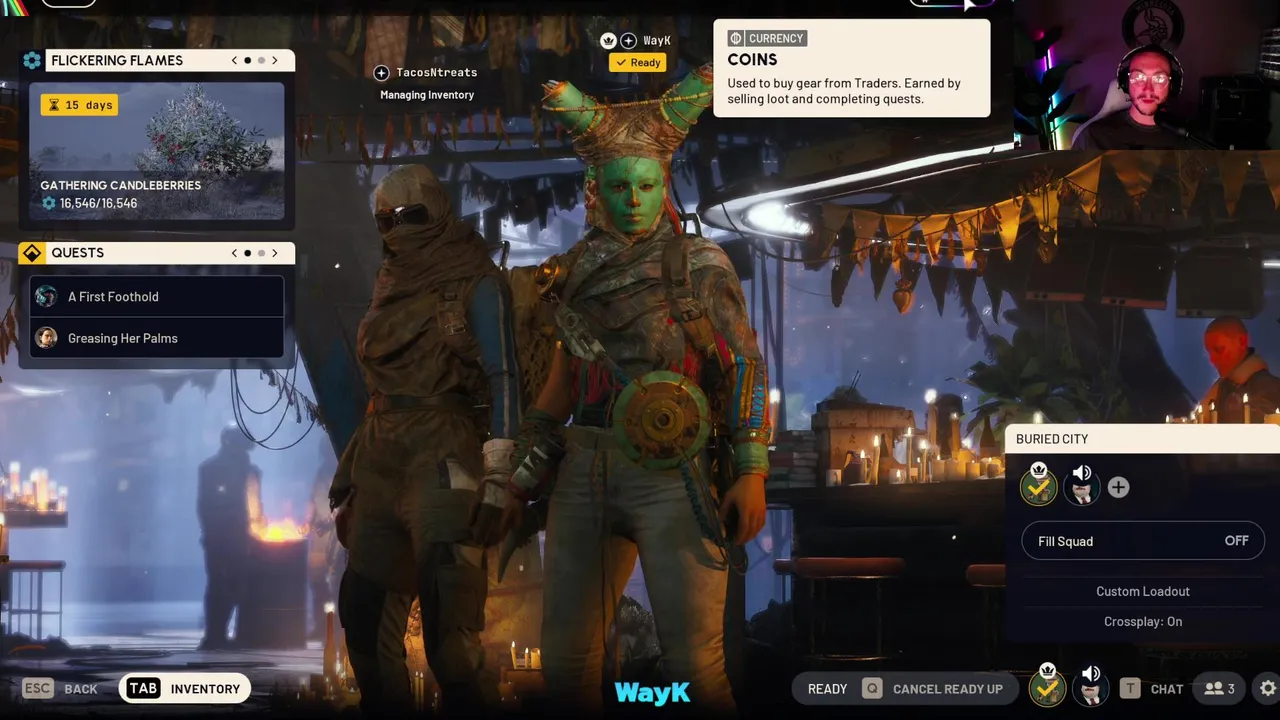Open the Gathering Candleberries event thumbnail
The height and width of the screenshot is (720, 1280).
[x=157, y=151]
